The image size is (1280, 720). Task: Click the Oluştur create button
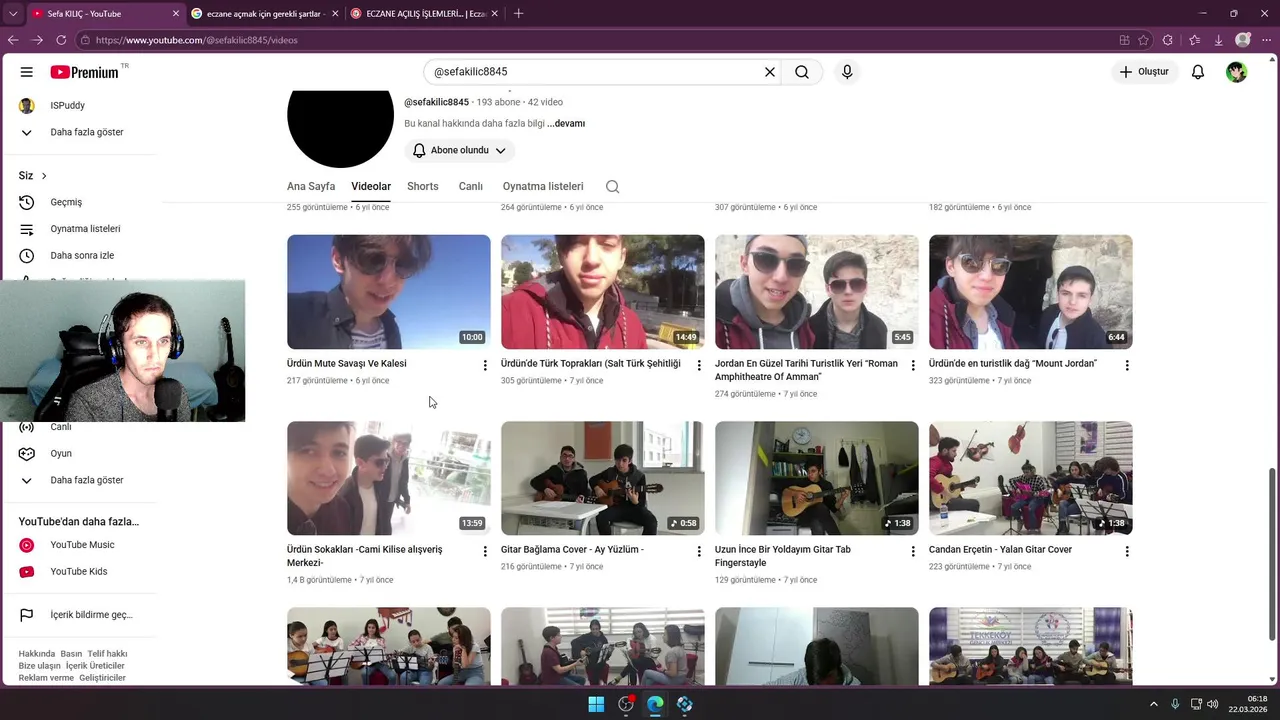tap(1144, 72)
